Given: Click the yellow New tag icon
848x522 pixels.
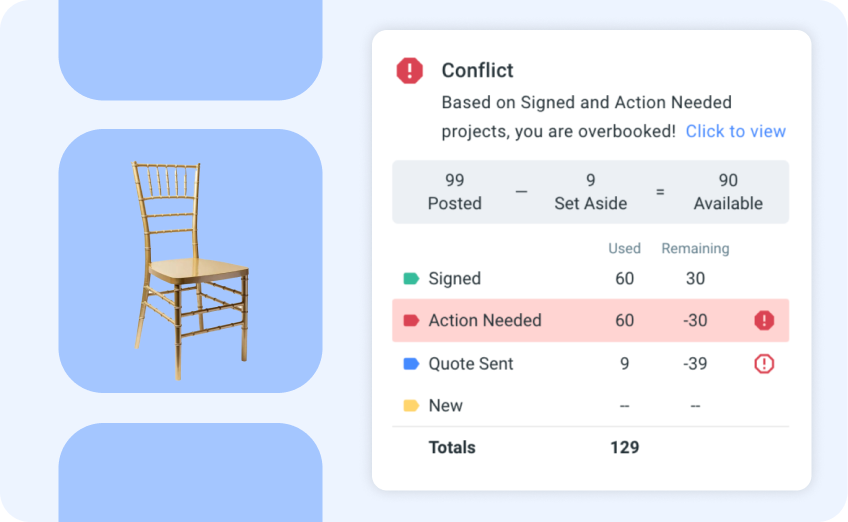Looking at the screenshot, I should pyautogui.click(x=411, y=406).
